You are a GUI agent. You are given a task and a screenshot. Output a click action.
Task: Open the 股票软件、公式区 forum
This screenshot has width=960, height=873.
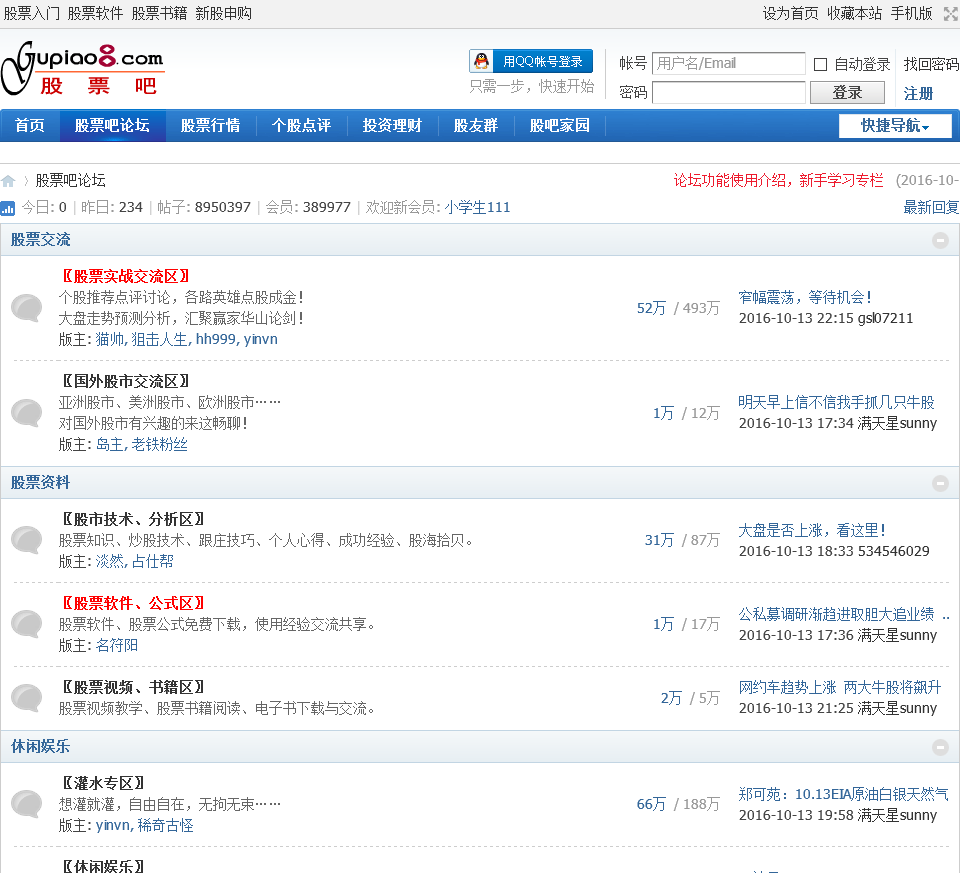pos(133,604)
